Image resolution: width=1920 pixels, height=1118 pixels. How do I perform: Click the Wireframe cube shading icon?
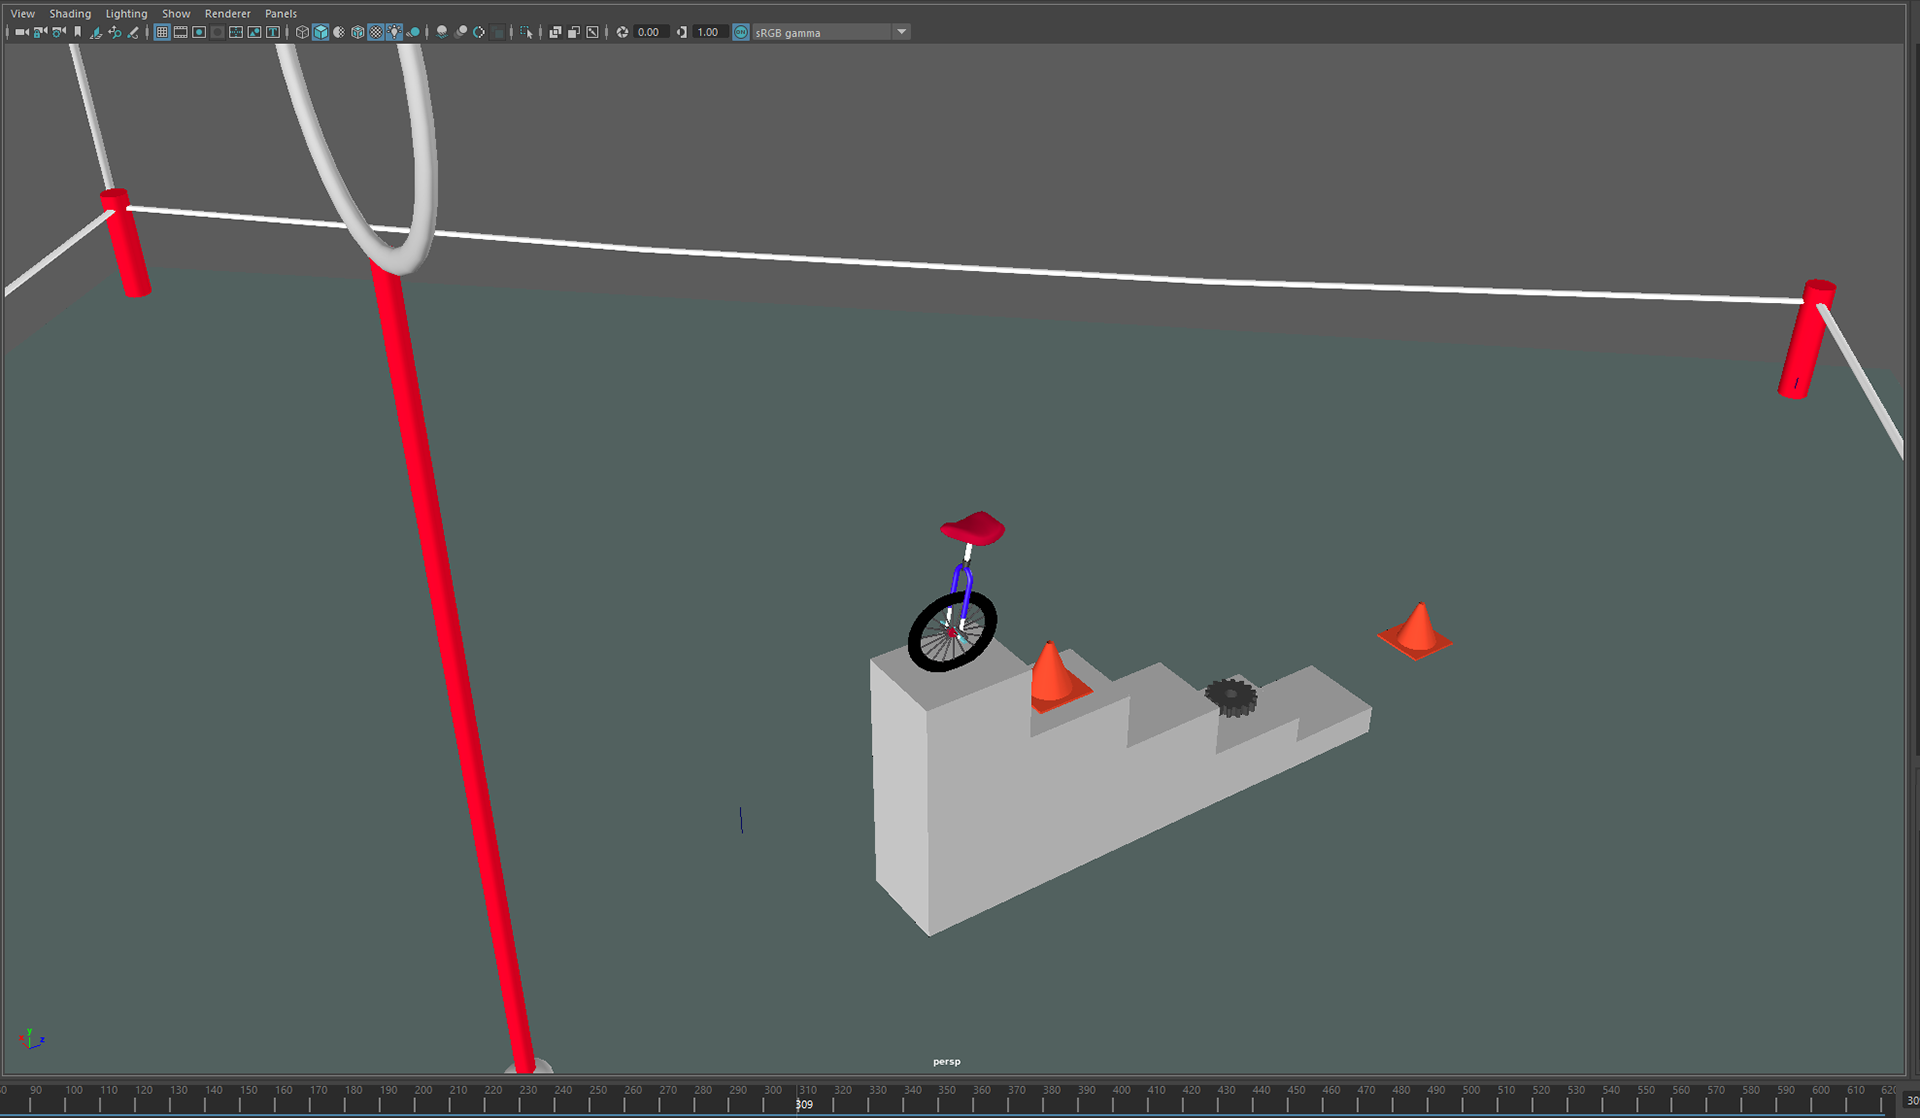[302, 32]
